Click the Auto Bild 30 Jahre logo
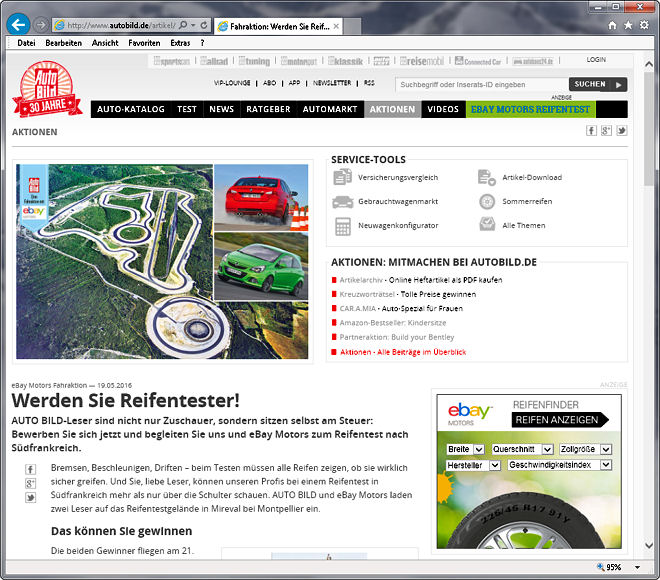 click(47, 89)
